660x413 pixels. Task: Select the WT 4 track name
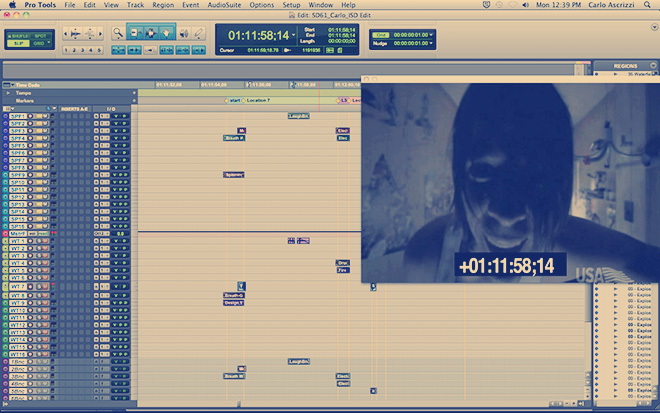18,263
